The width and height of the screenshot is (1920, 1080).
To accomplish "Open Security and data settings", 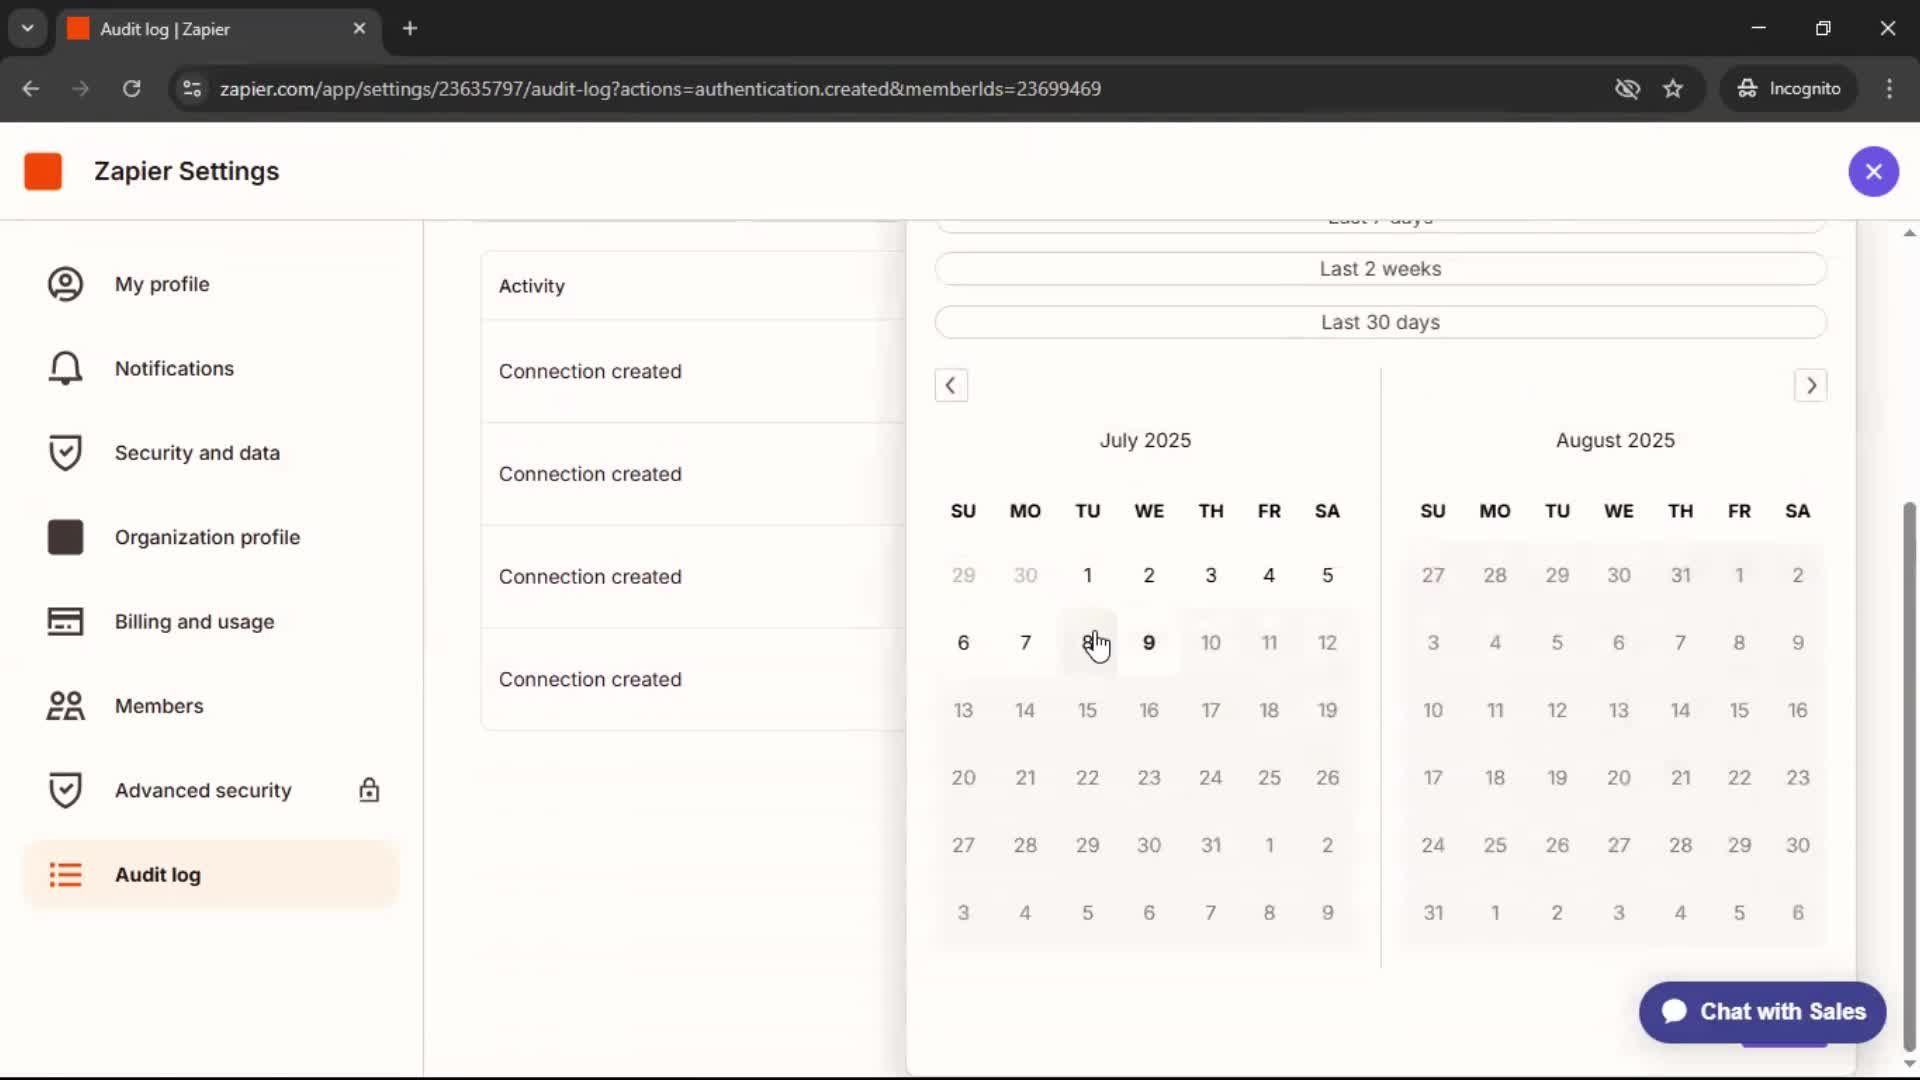I will pos(211,453).
